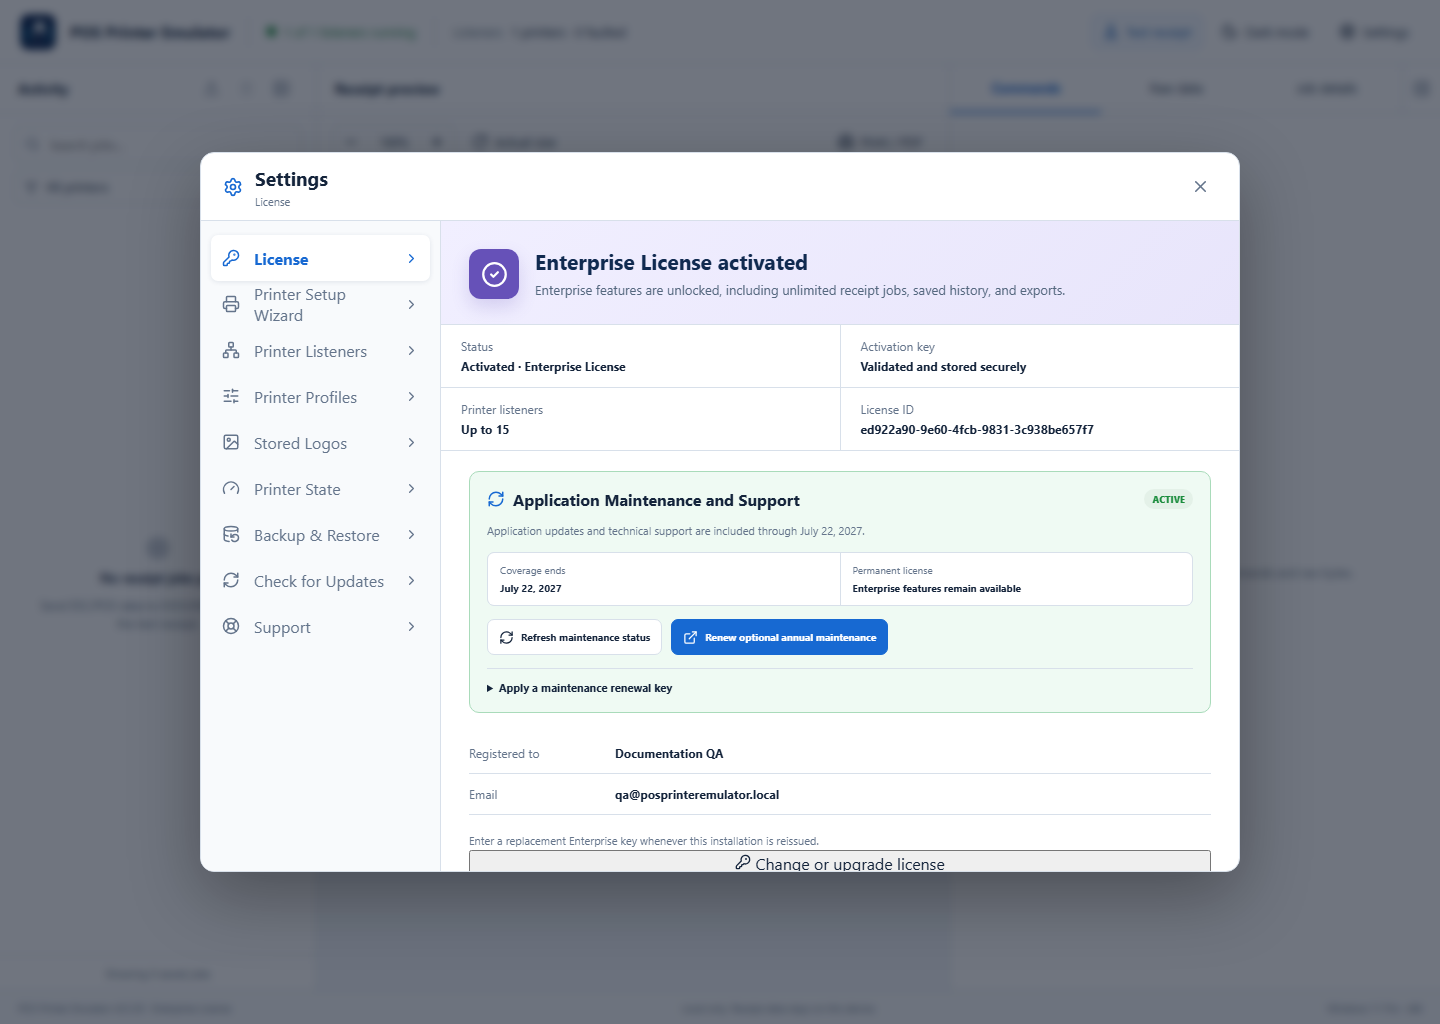Click the ACTIVE status badge
Viewport: 1440px width, 1024px height.
[1168, 499]
